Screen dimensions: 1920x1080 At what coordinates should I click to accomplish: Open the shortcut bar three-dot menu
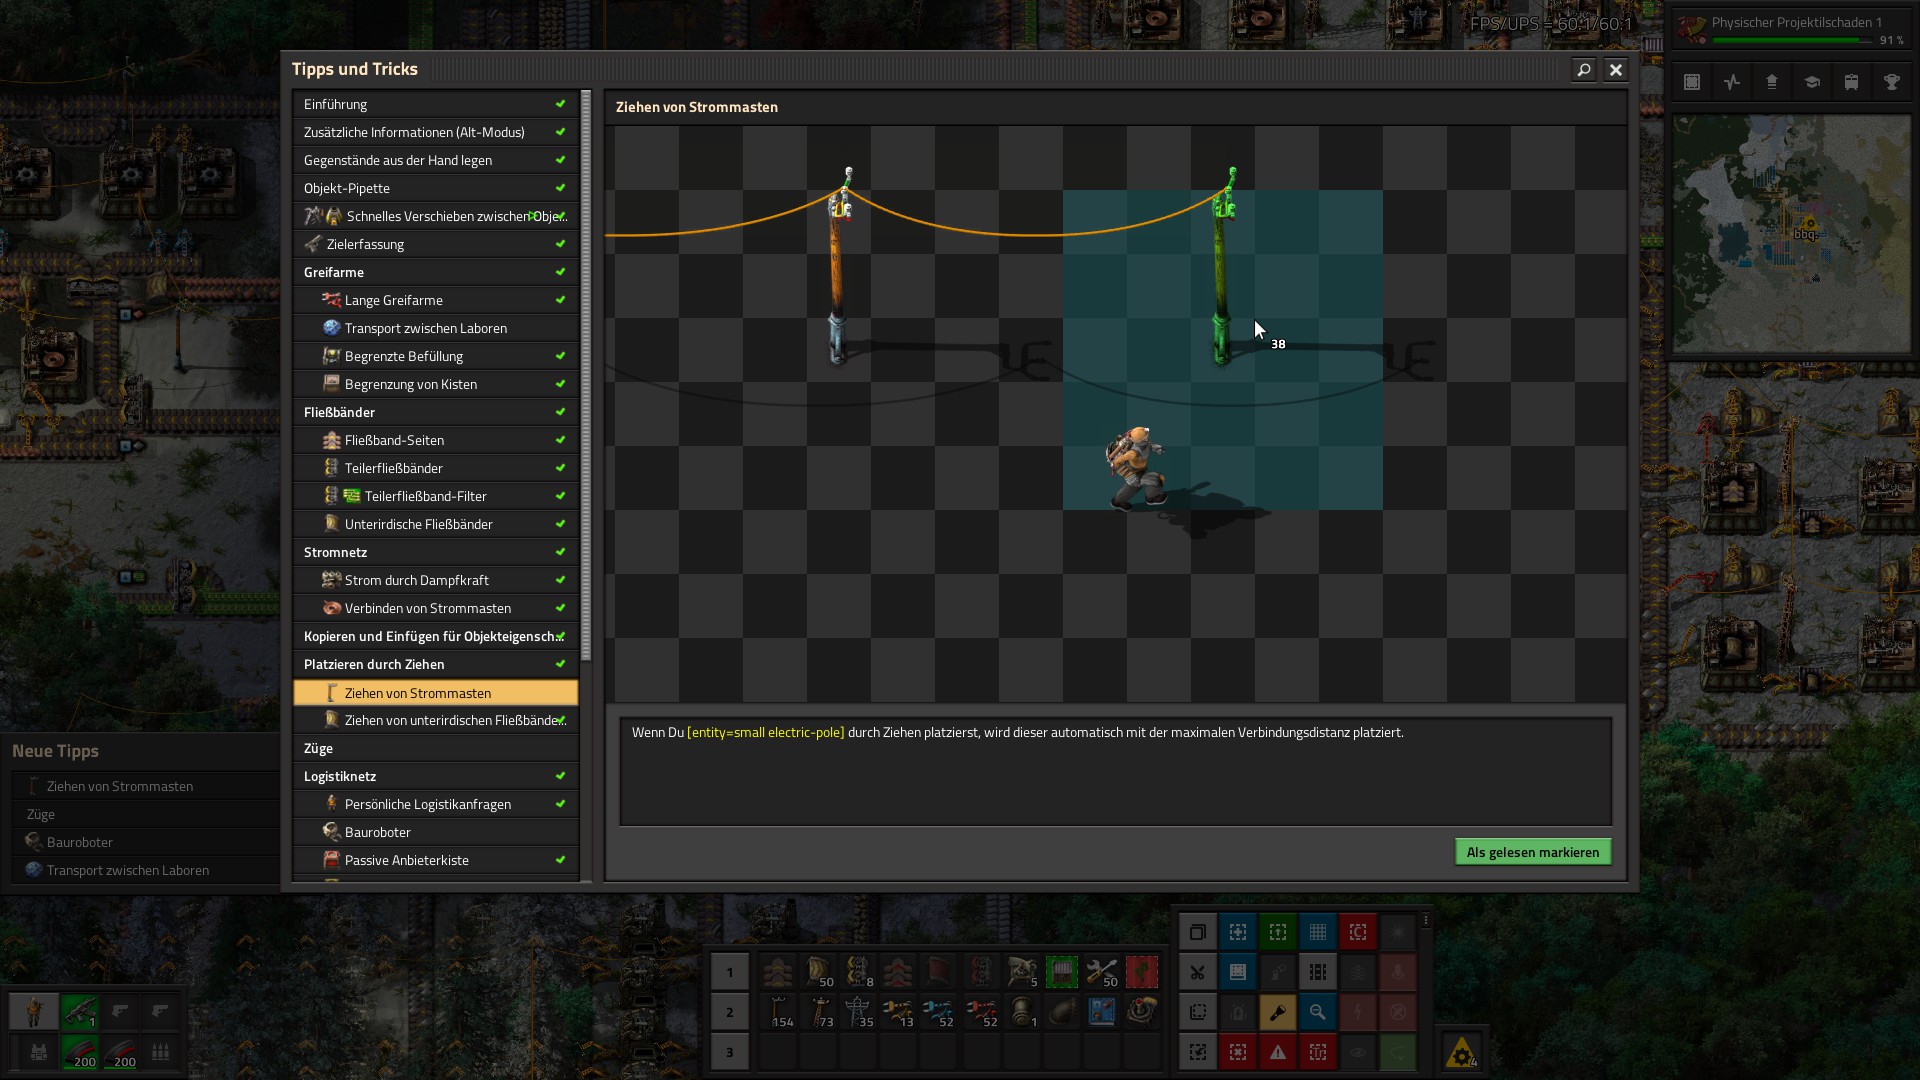[1426, 920]
